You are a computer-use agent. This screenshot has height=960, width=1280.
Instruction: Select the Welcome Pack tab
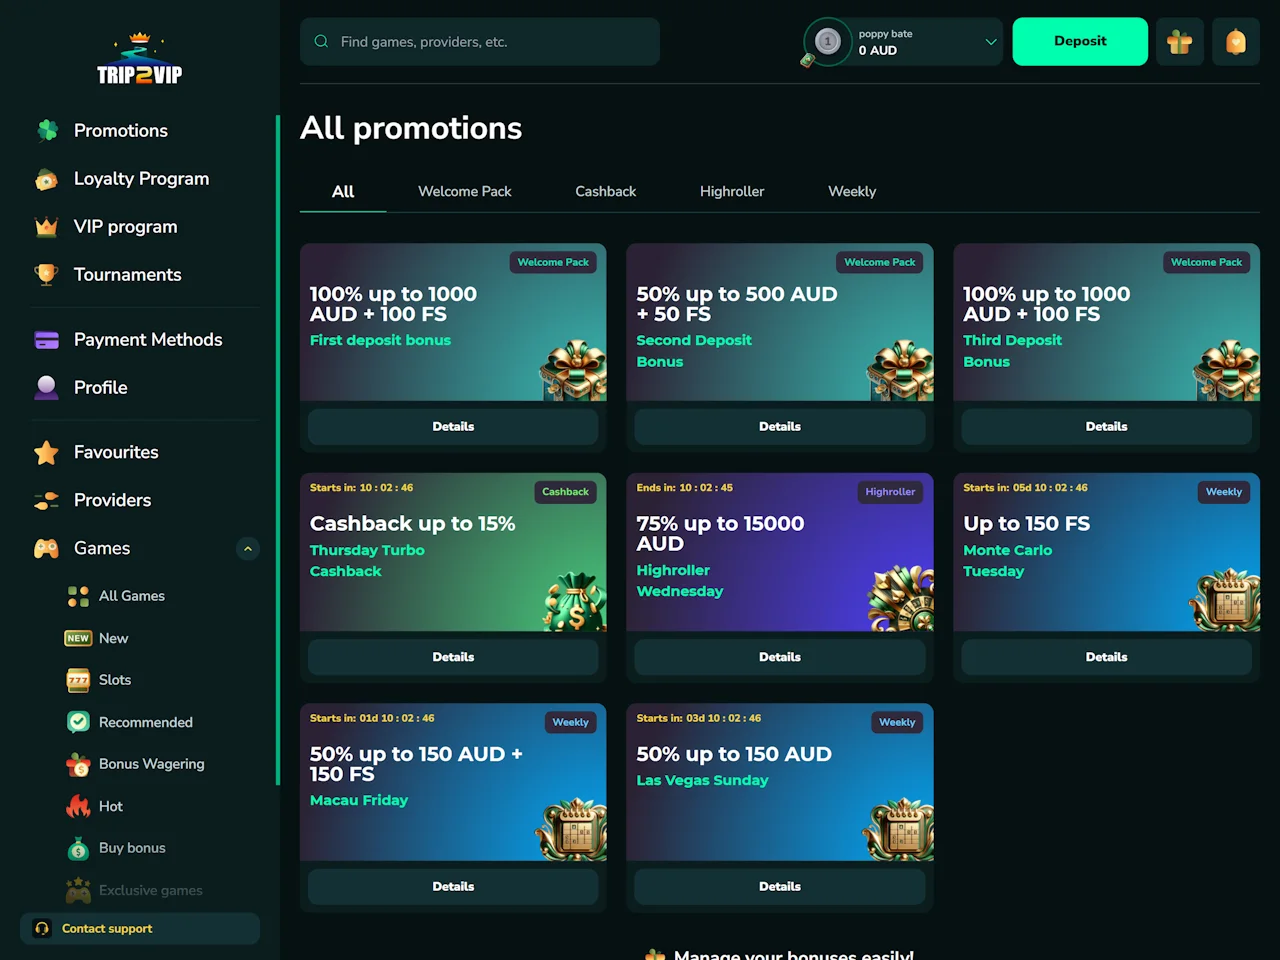pyautogui.click(x=464, y=191)
